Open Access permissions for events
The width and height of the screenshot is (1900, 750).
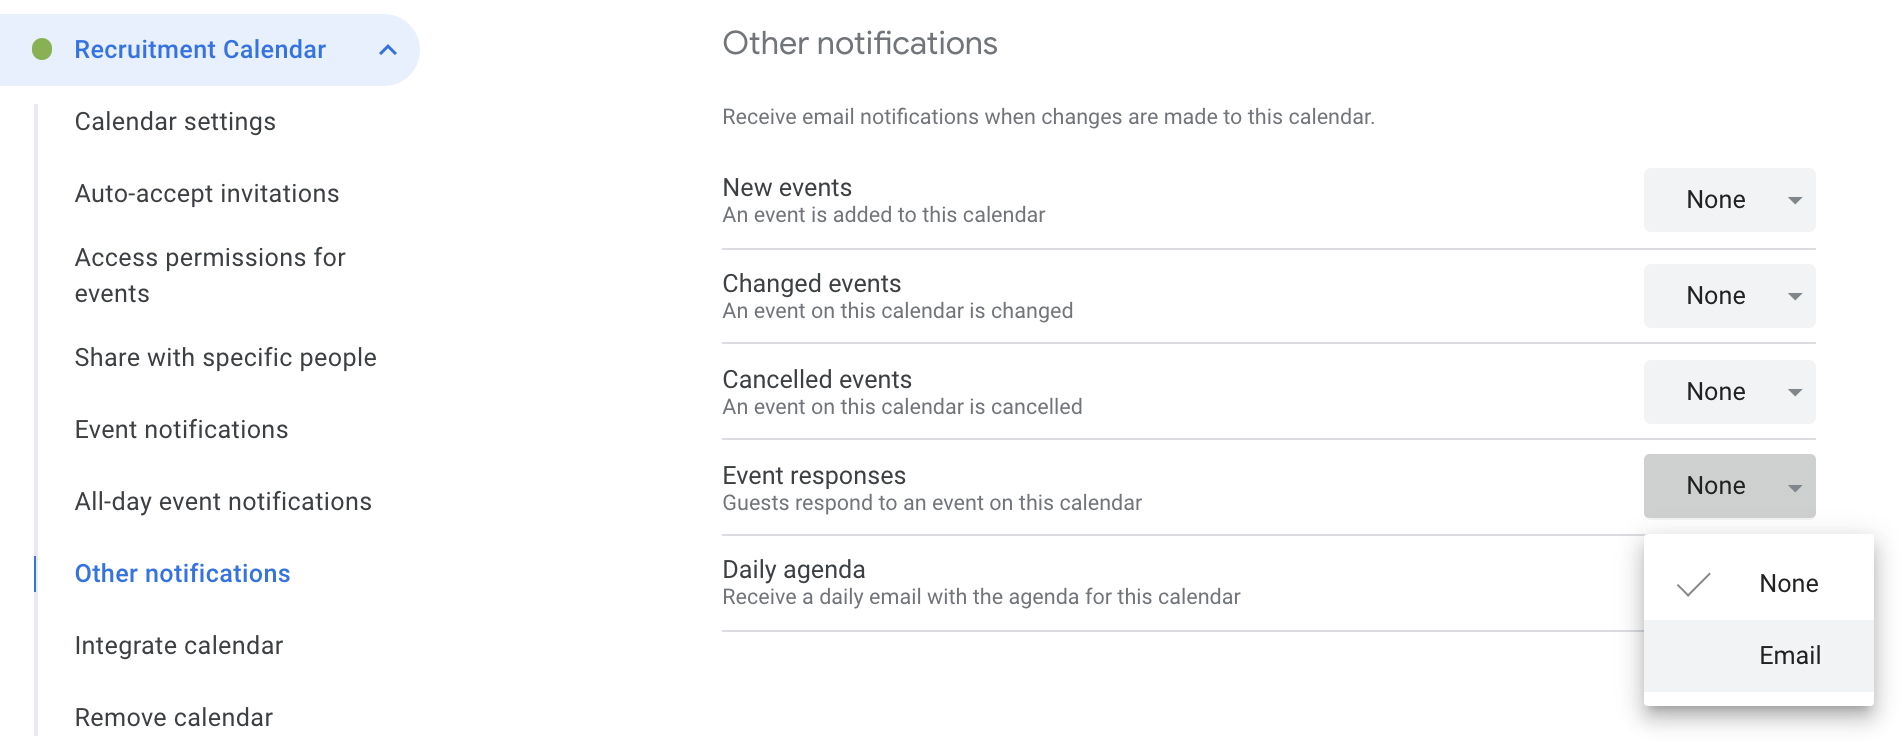tap(210, 275)
